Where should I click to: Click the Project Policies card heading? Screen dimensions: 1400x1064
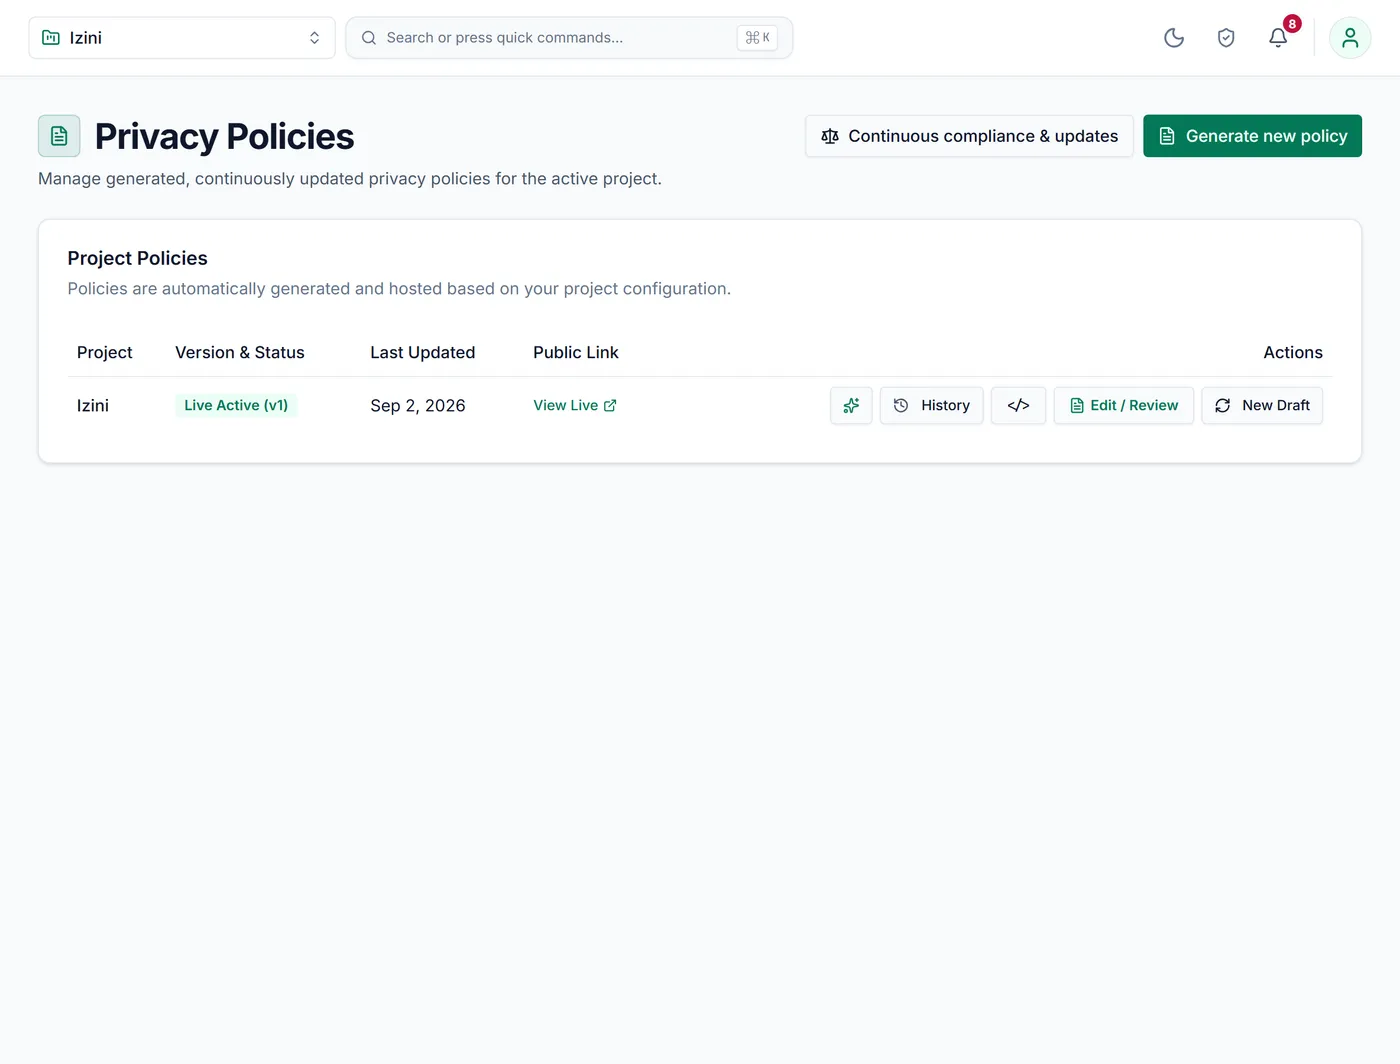pos(138,258)
